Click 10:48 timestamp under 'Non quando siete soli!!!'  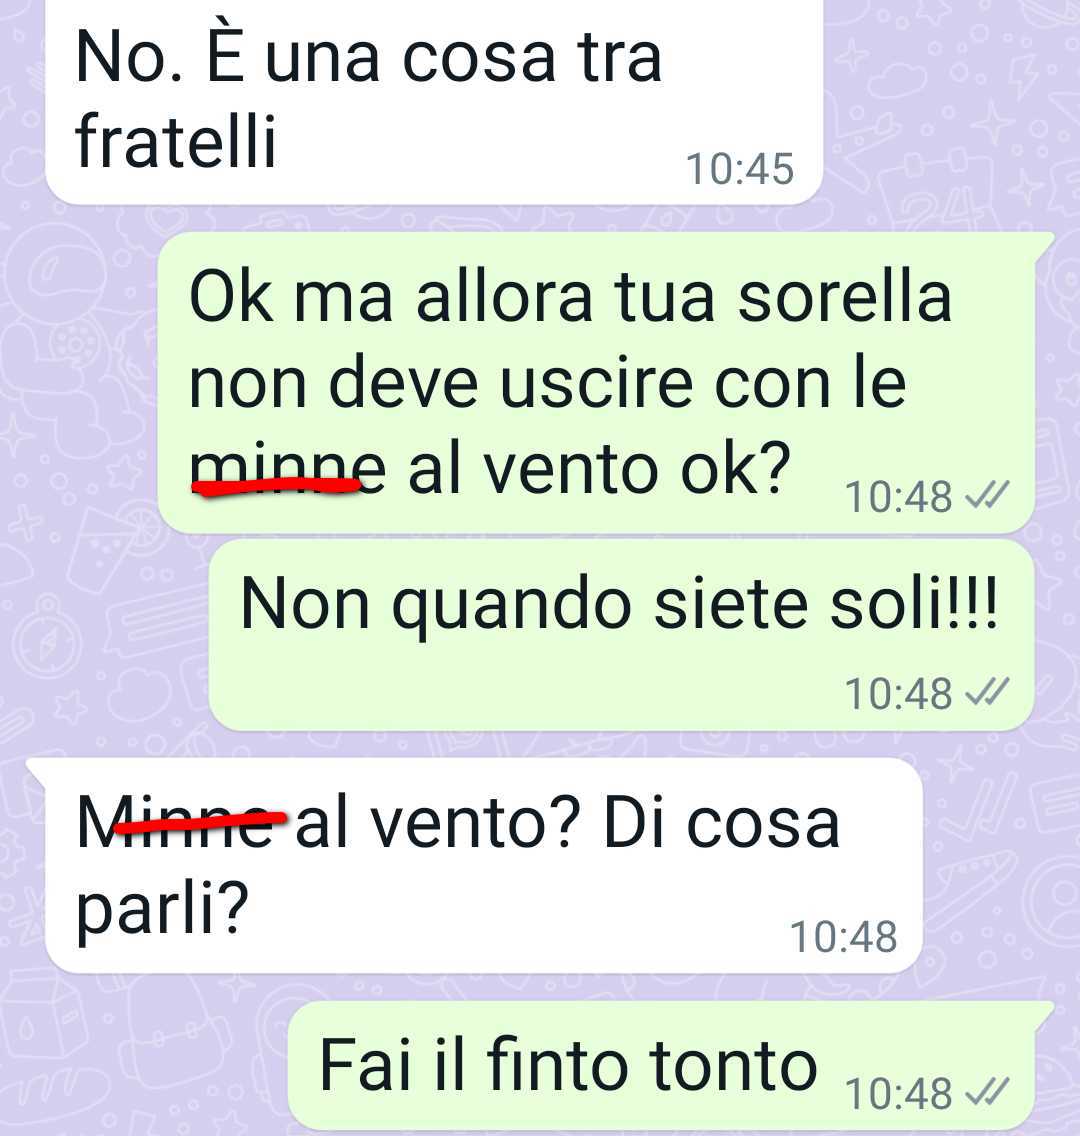(898, 693)
